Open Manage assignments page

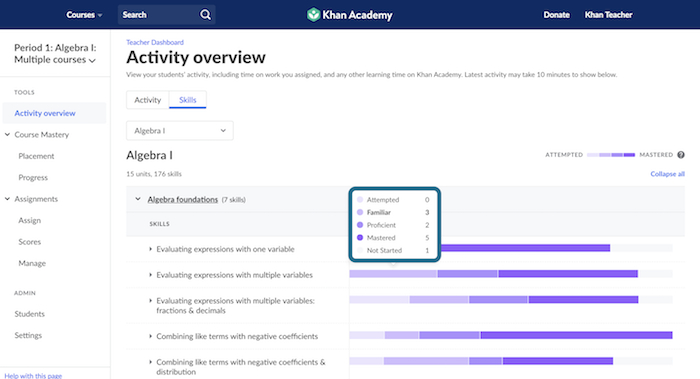tap(32, 263)
